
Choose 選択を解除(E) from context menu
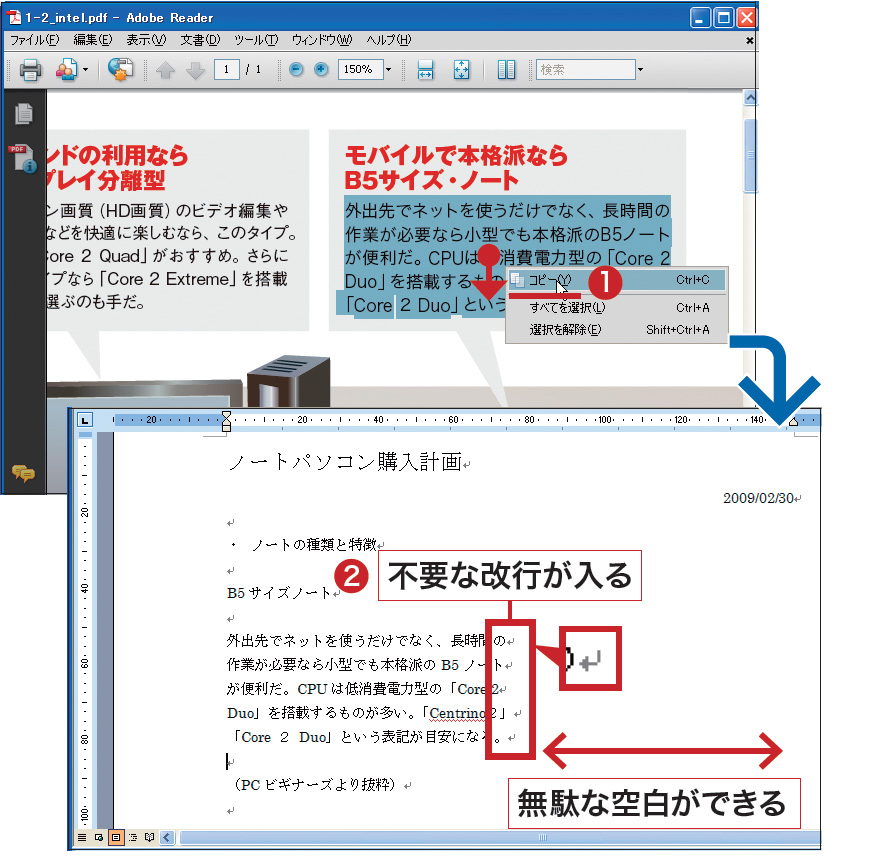coord(617,330)
